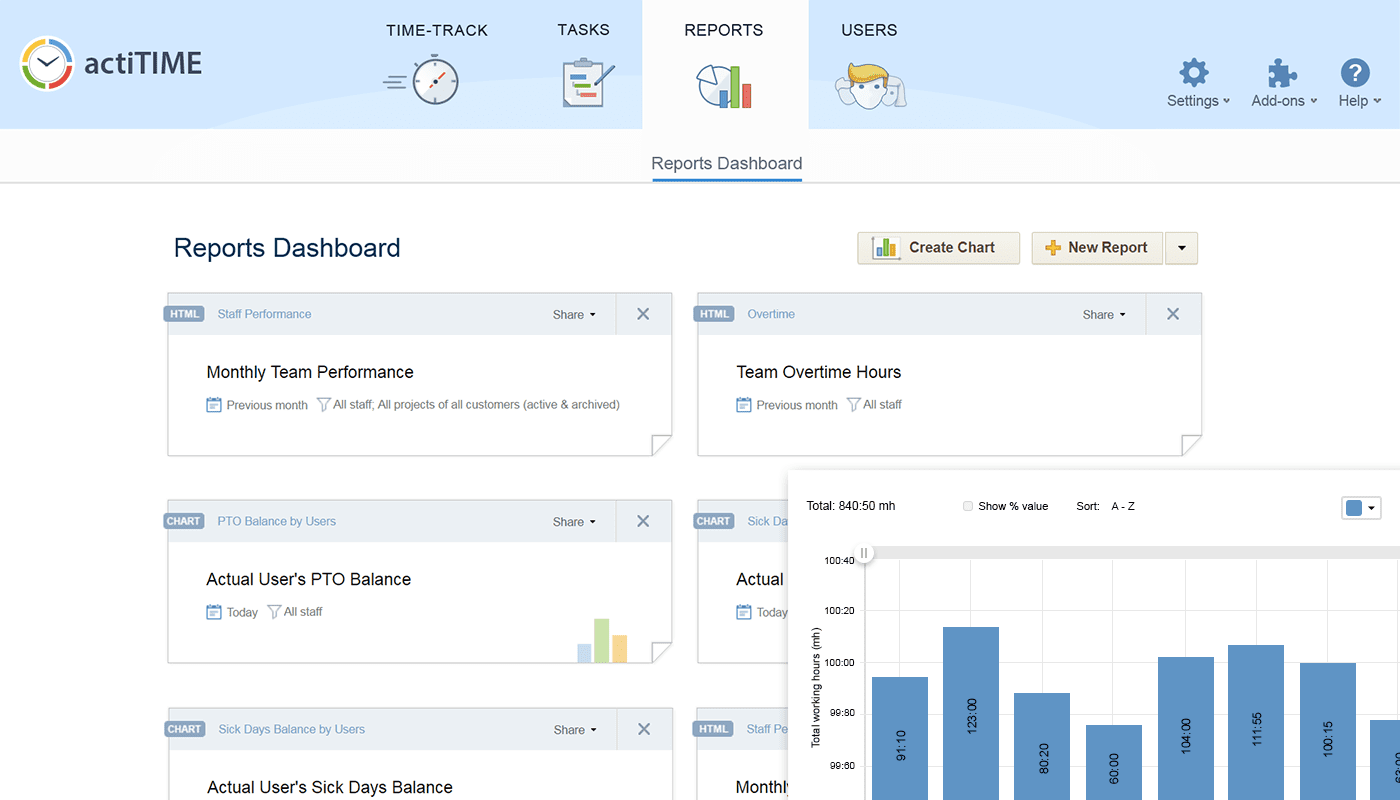
Task: Click the 60:00 chart bar
Action: tap(1114, 762)
